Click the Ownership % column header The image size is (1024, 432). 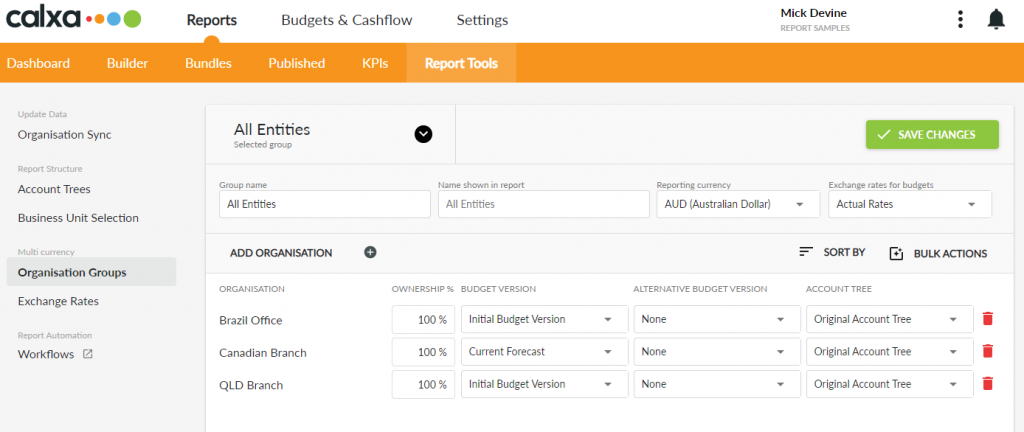423,289
